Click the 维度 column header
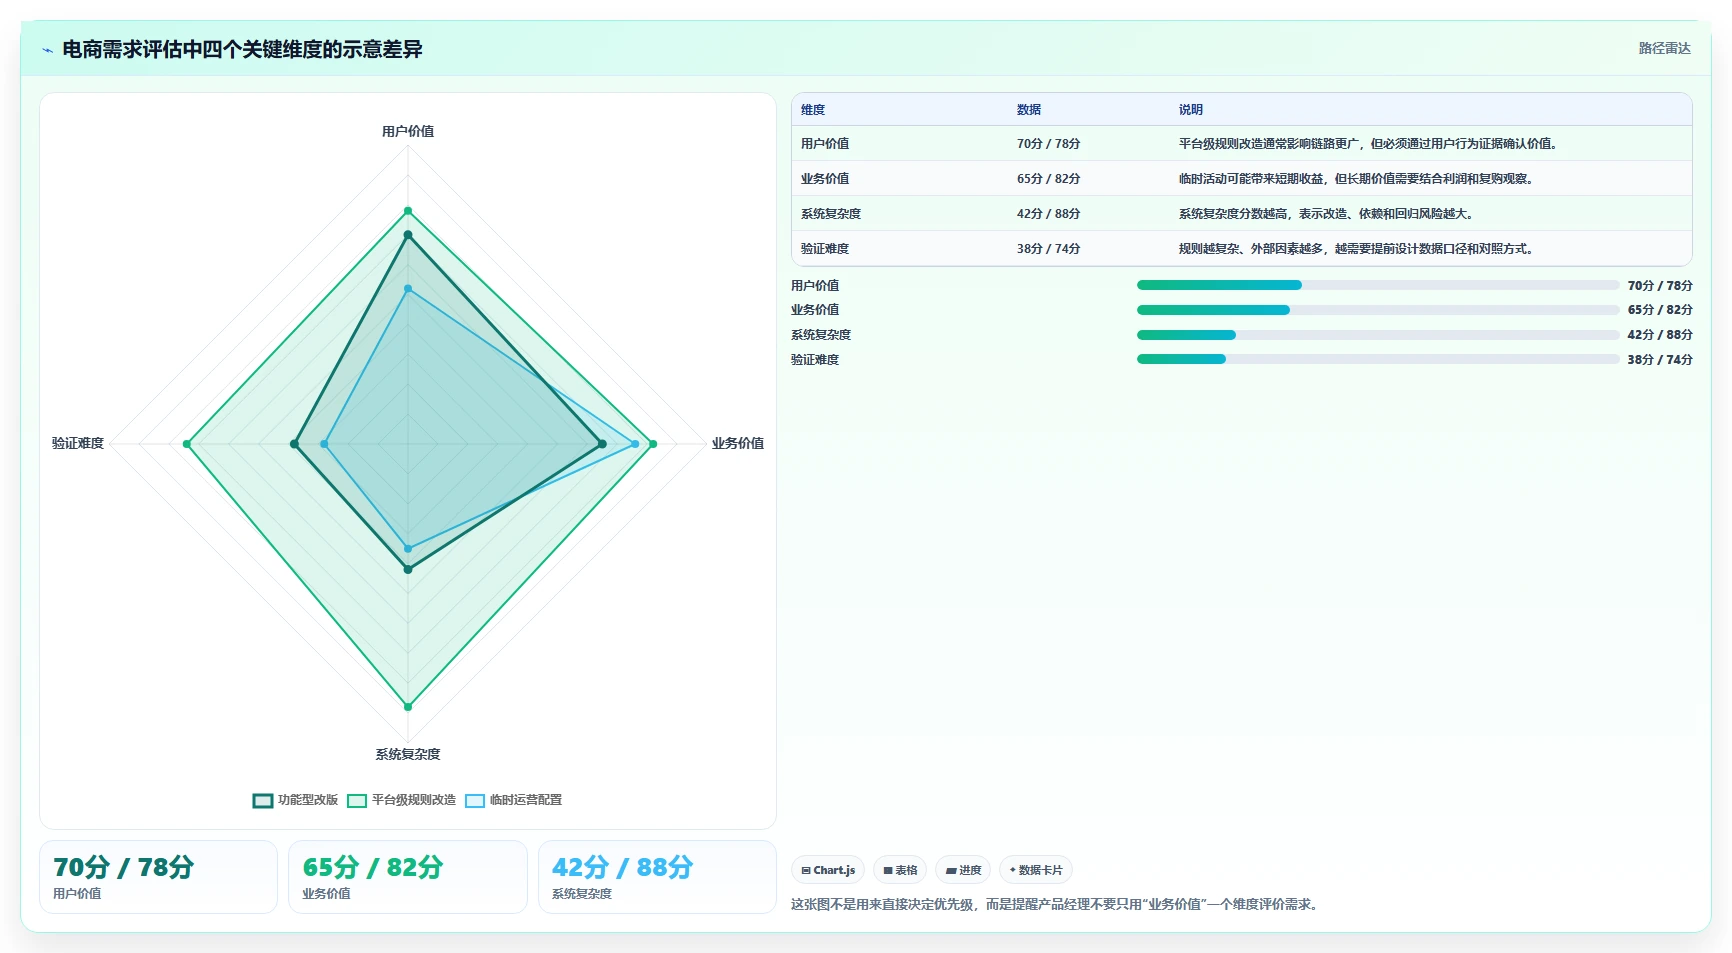Image resolution: width=1732 pixels, height=953 pixels. click(813, 110)
